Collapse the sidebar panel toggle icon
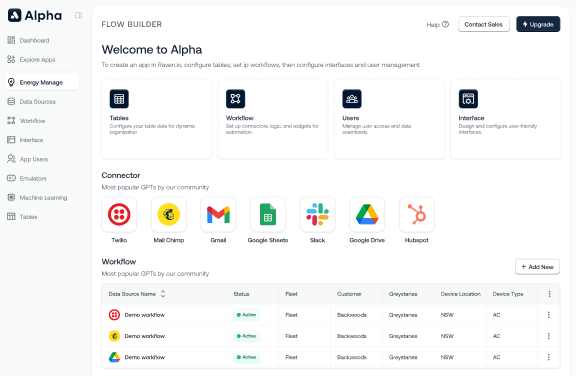Screen dimensions: 576x376 tap(78, 15)
